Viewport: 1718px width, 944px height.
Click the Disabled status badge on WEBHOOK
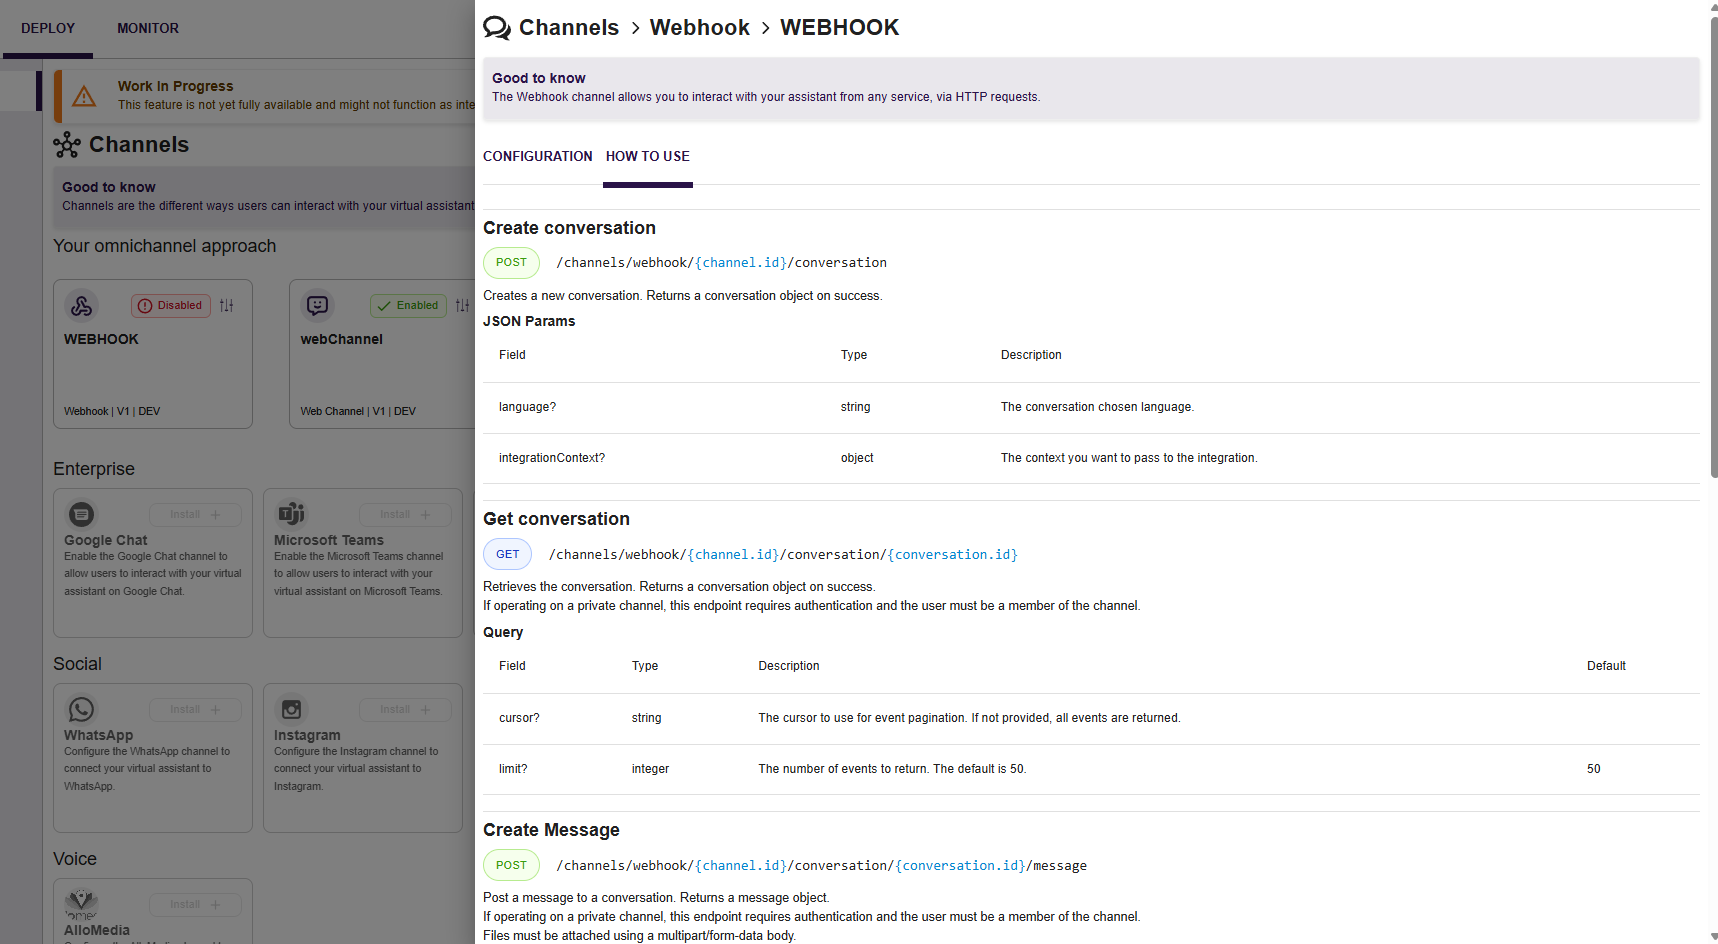coord(171,306)
